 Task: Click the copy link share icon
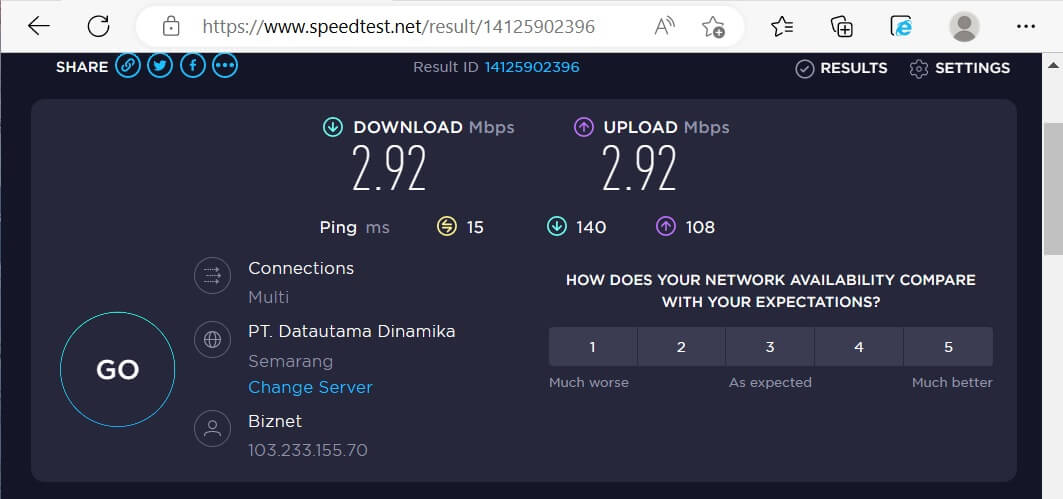pyautogui.click(x=127, y=66)
